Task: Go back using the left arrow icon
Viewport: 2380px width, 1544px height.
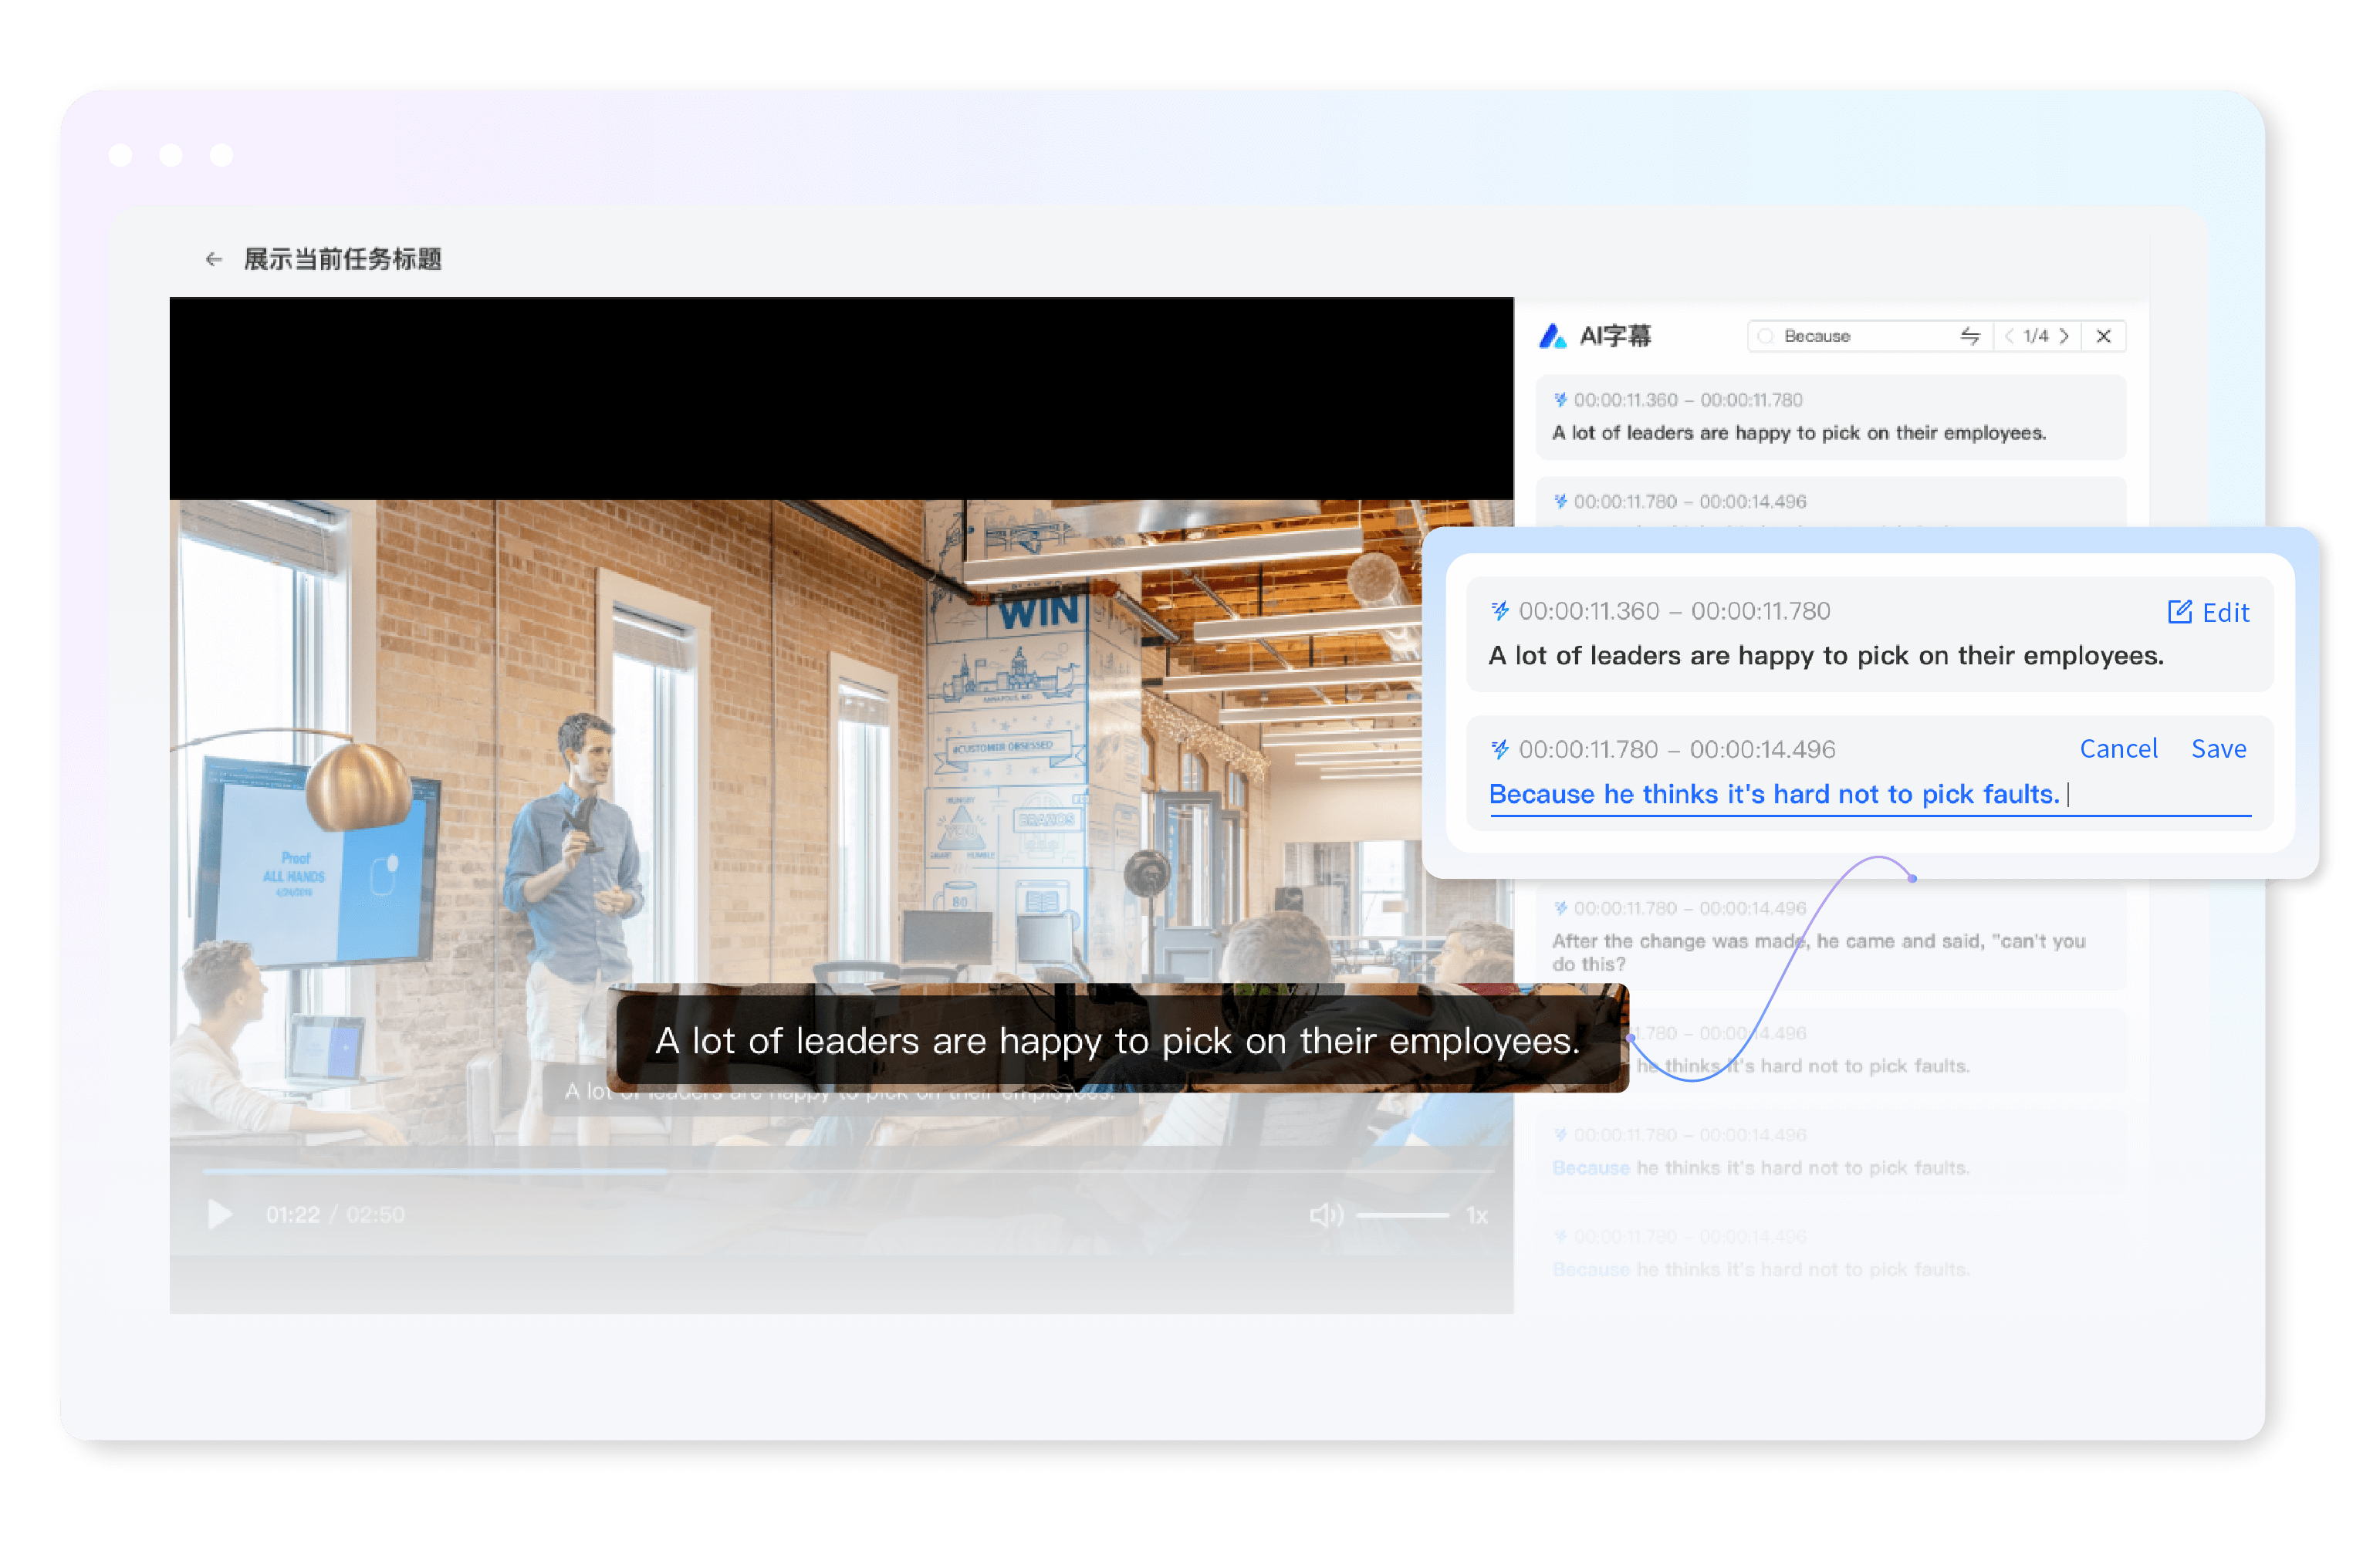Action: point(213,260)
